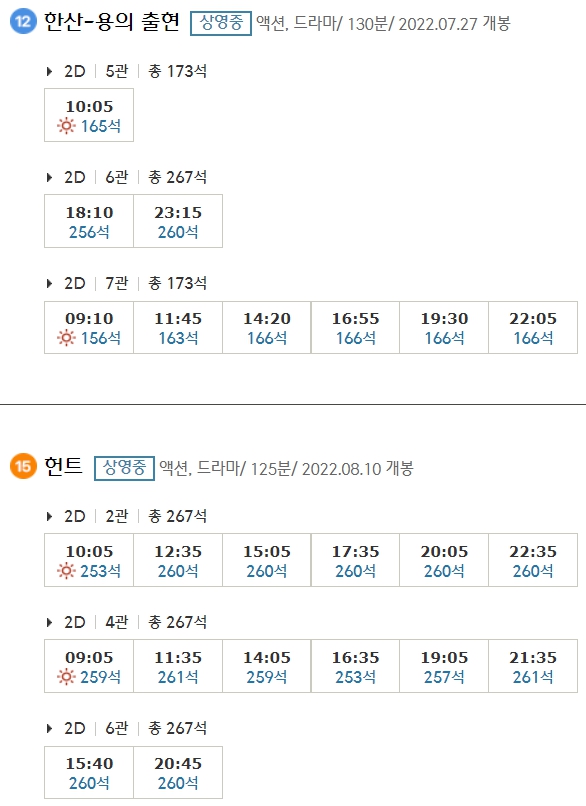Click the blue number 12 badge

tap(22, 21)
